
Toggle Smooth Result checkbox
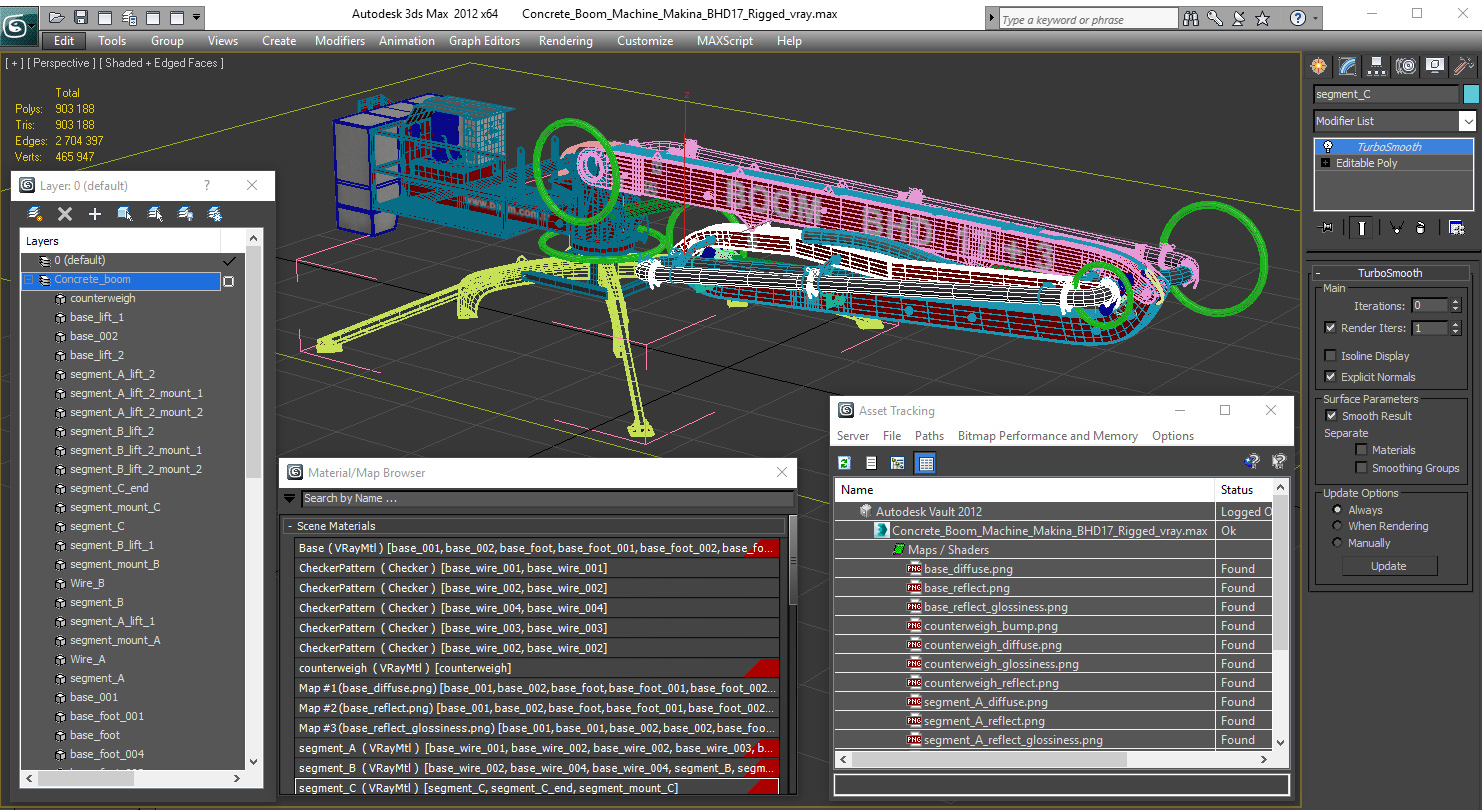pyautogui.click(x=1331, y=416)
